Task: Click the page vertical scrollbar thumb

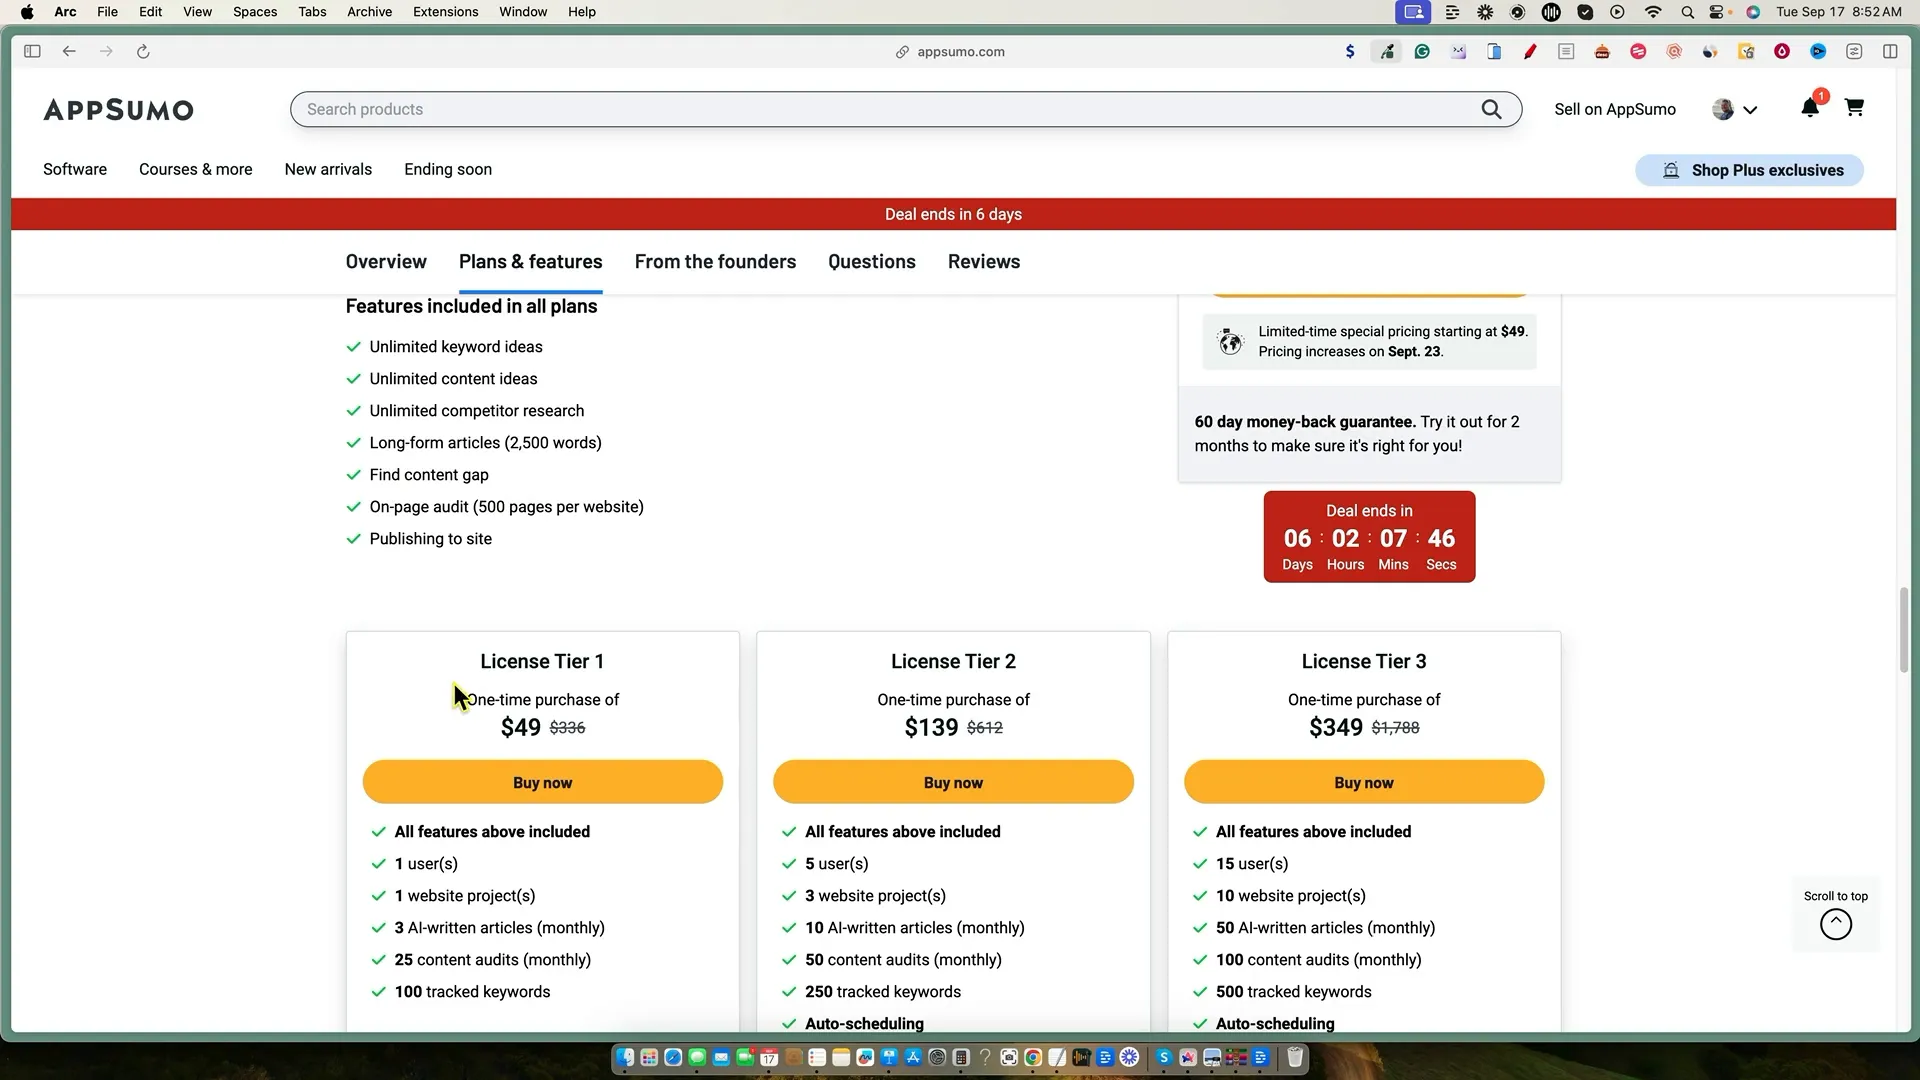Action: (1903, 630)
